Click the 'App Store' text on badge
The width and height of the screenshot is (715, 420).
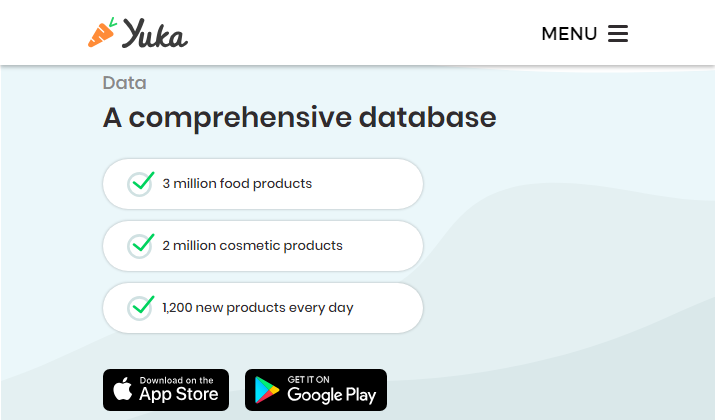(179, 394)
